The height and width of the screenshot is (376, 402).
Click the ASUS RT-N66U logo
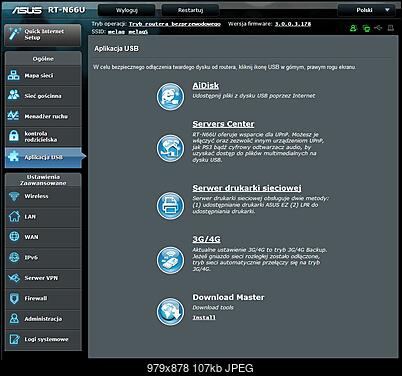coord(49,10)
